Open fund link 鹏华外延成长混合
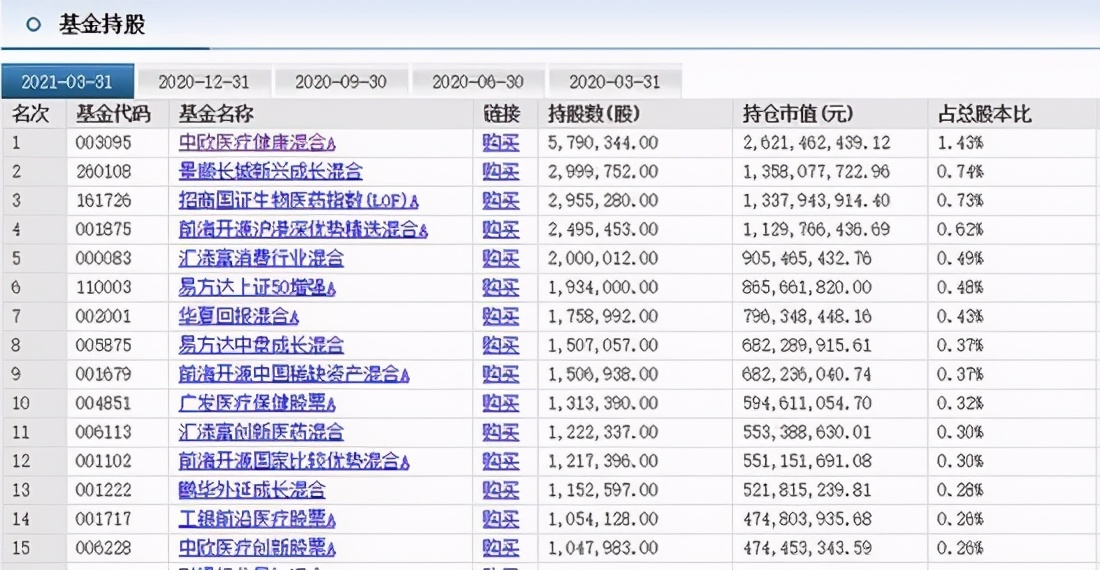This screenshot has height=570, width=1100. pos(252,489)
